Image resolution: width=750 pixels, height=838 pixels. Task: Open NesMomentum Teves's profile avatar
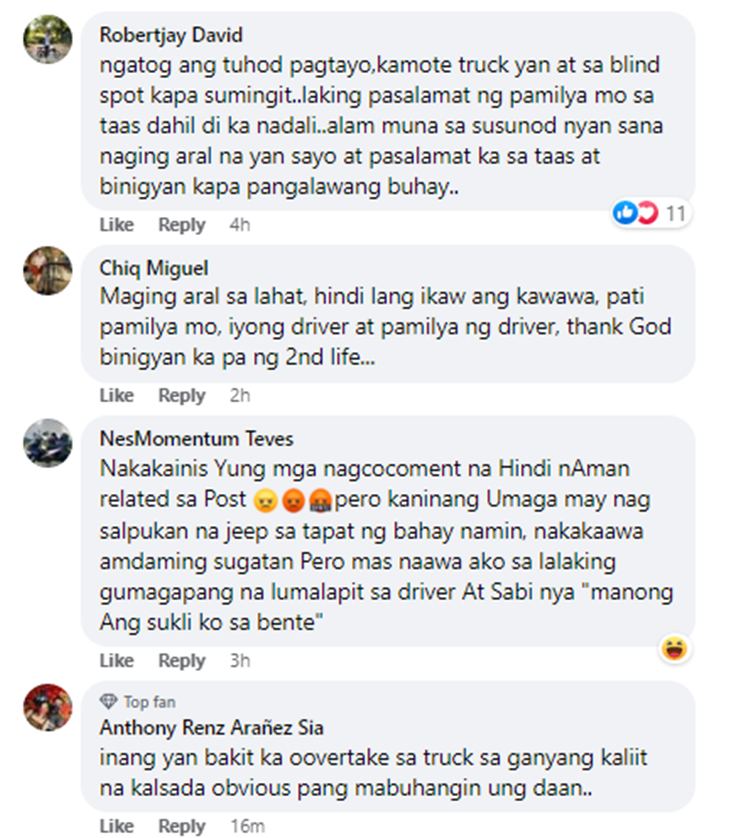coord(48,443)
